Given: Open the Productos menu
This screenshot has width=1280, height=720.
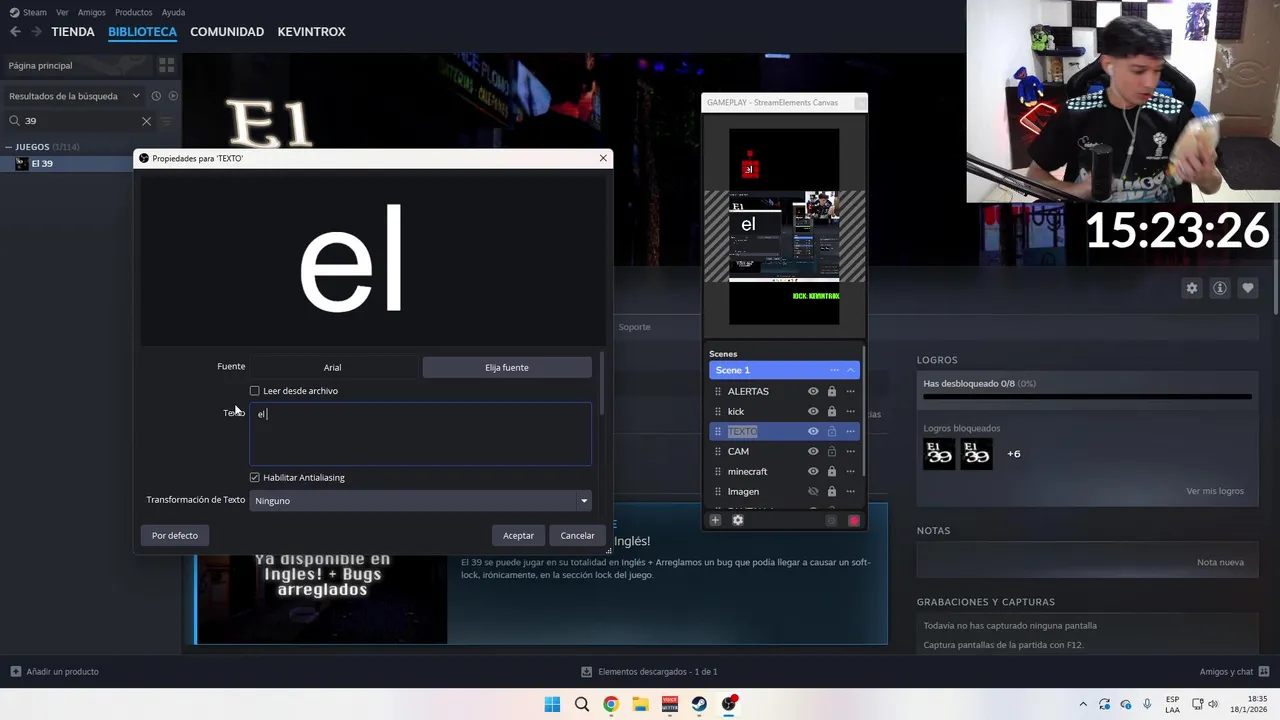Looking at the screenshot, I should pyautogui.click(x=134, y=12).
